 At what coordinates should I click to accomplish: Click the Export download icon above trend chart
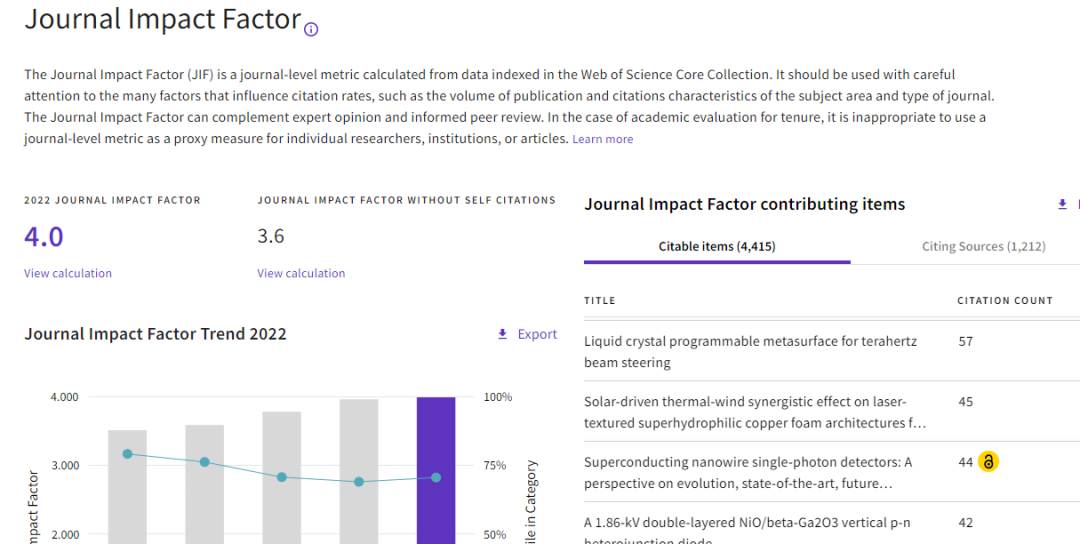click(x=502, y=334)
